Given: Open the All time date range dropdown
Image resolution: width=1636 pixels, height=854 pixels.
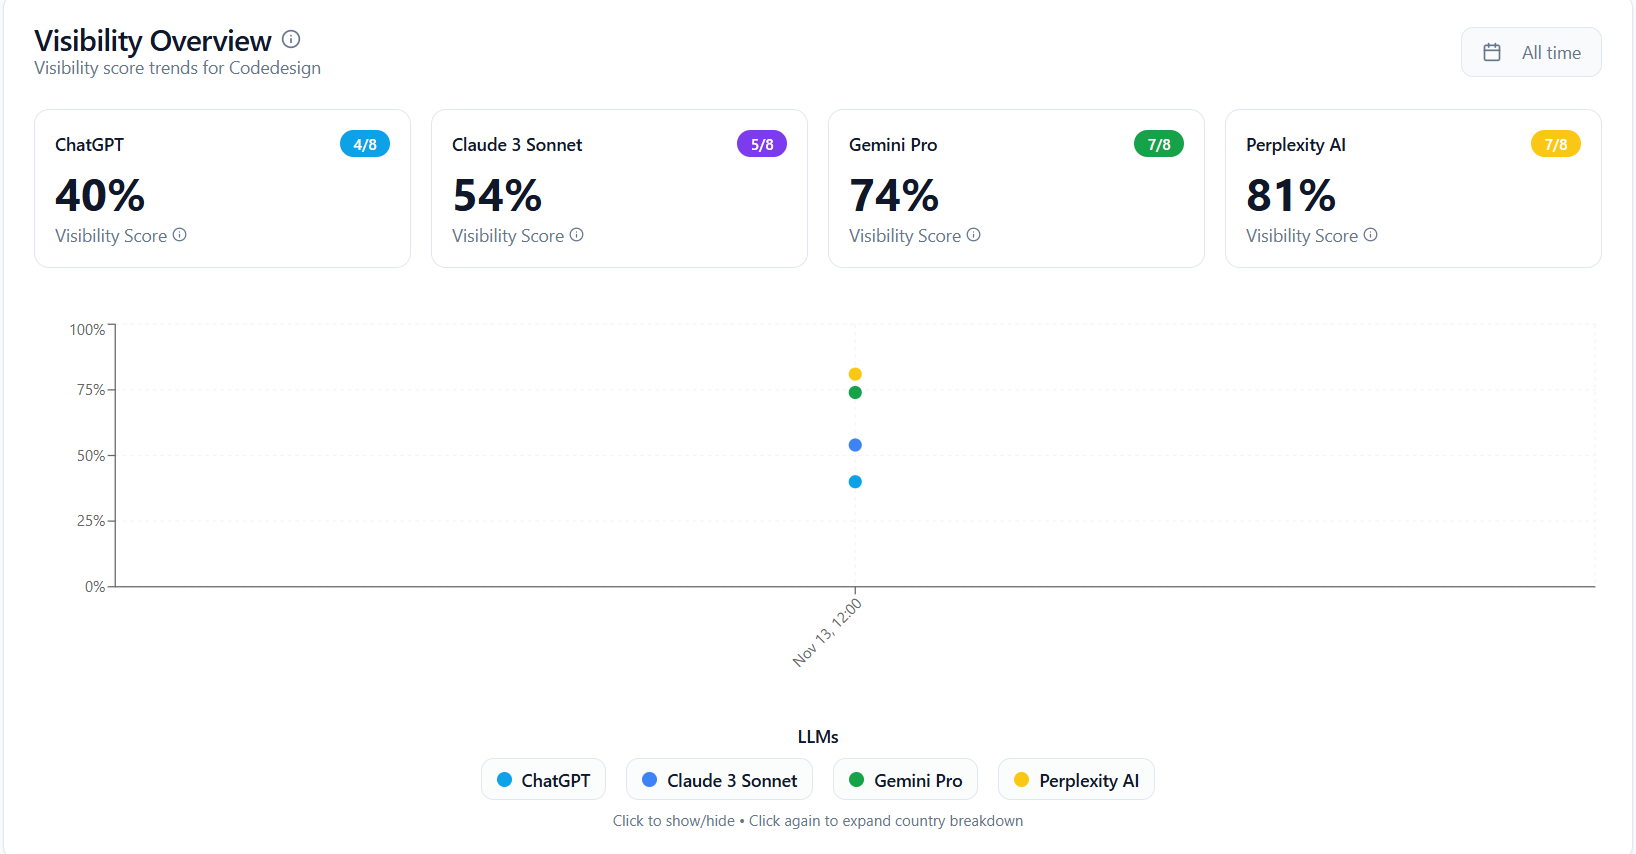Looking at the screenshot, I should pyautogui.click(x=1531, y=52).
